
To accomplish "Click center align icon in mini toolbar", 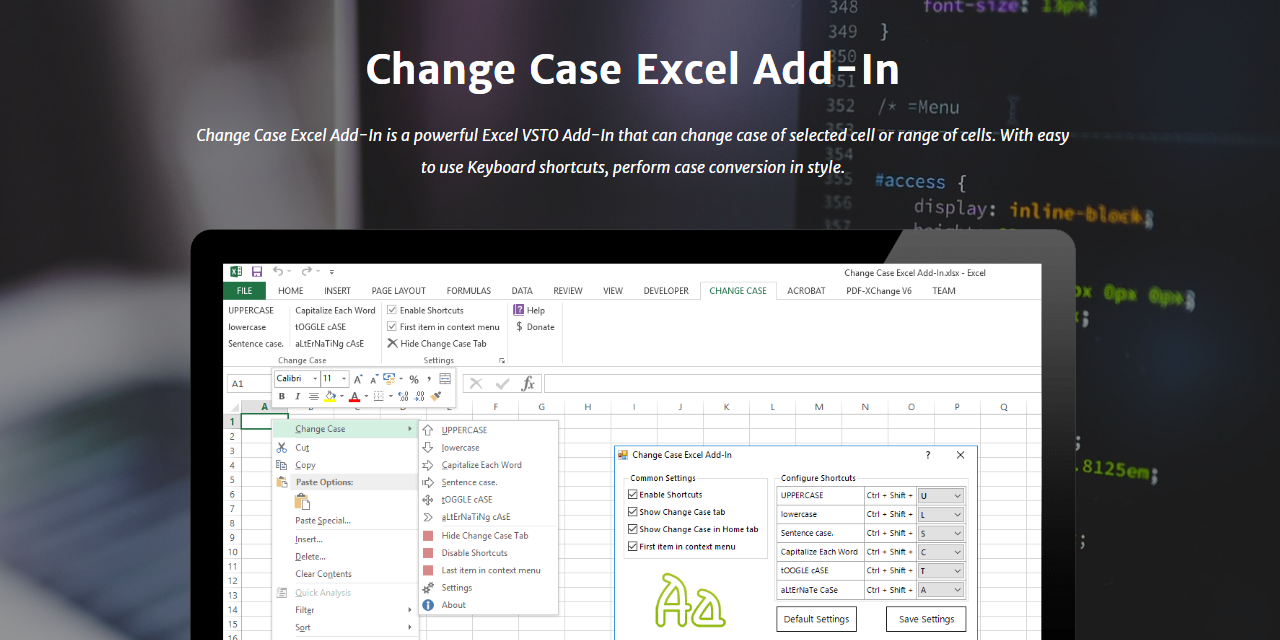I will coord(313,396).
